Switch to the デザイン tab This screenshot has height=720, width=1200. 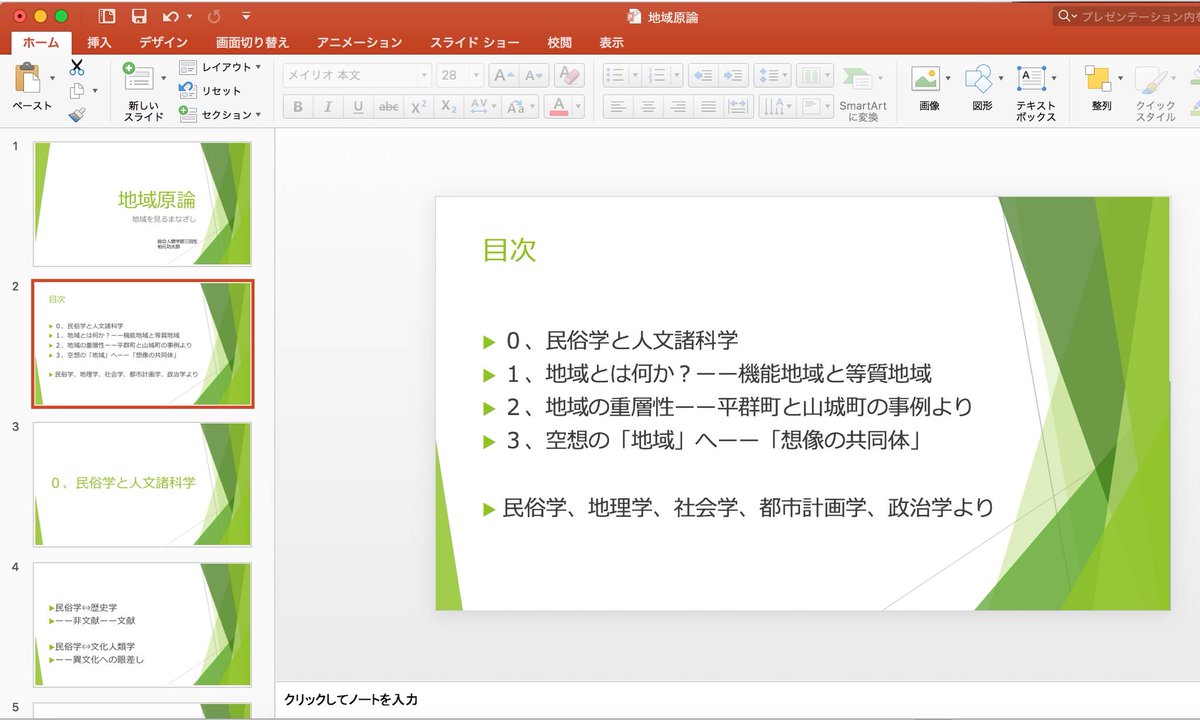pyautogui.click(x=163, y=43)
